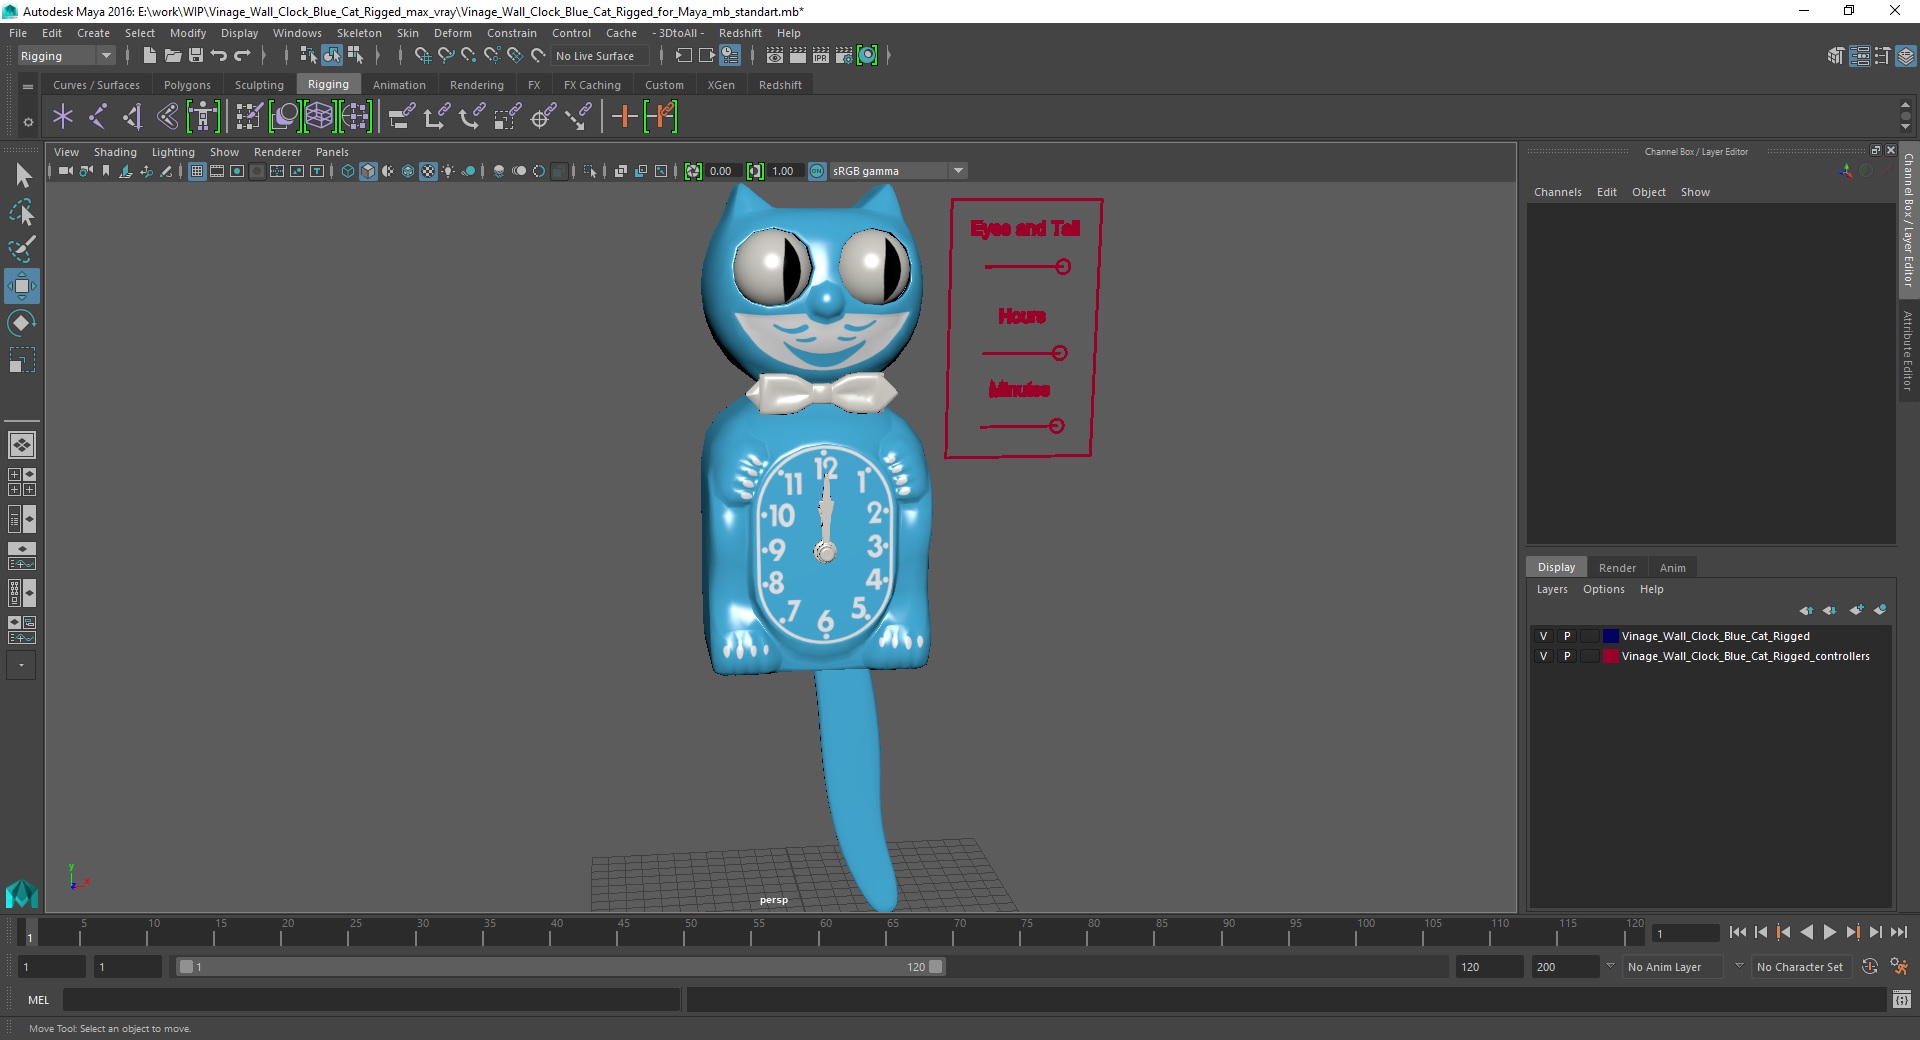The width and height of the screenshot is (1920, 1040).
Task: Open the Render tab in Layer Editor
Action: click(1617, 568)
